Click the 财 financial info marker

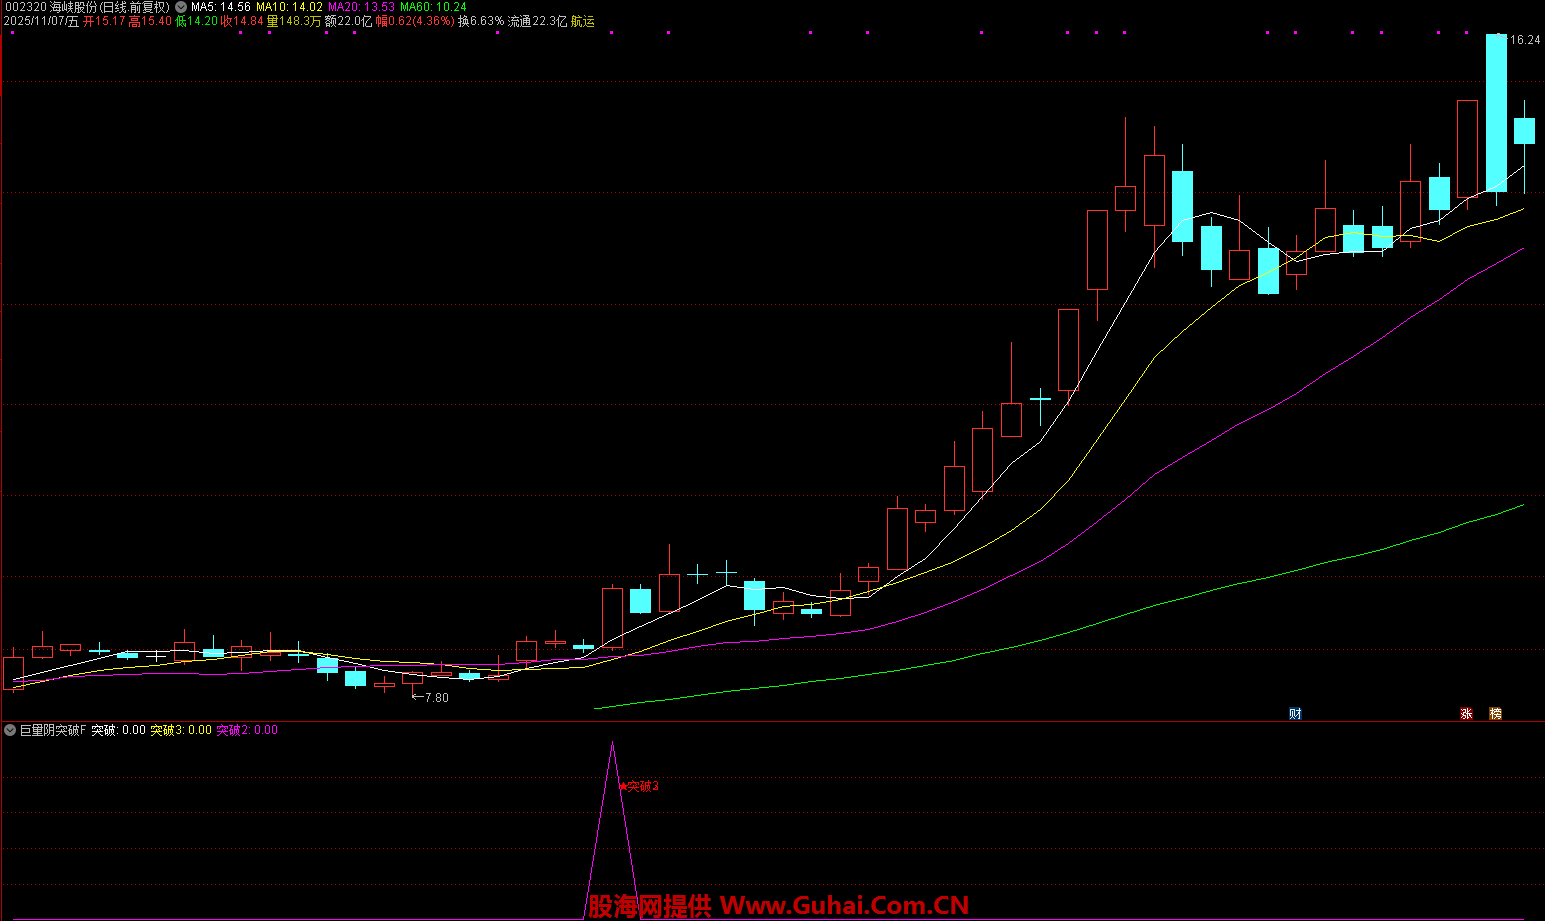[1295, 713]
